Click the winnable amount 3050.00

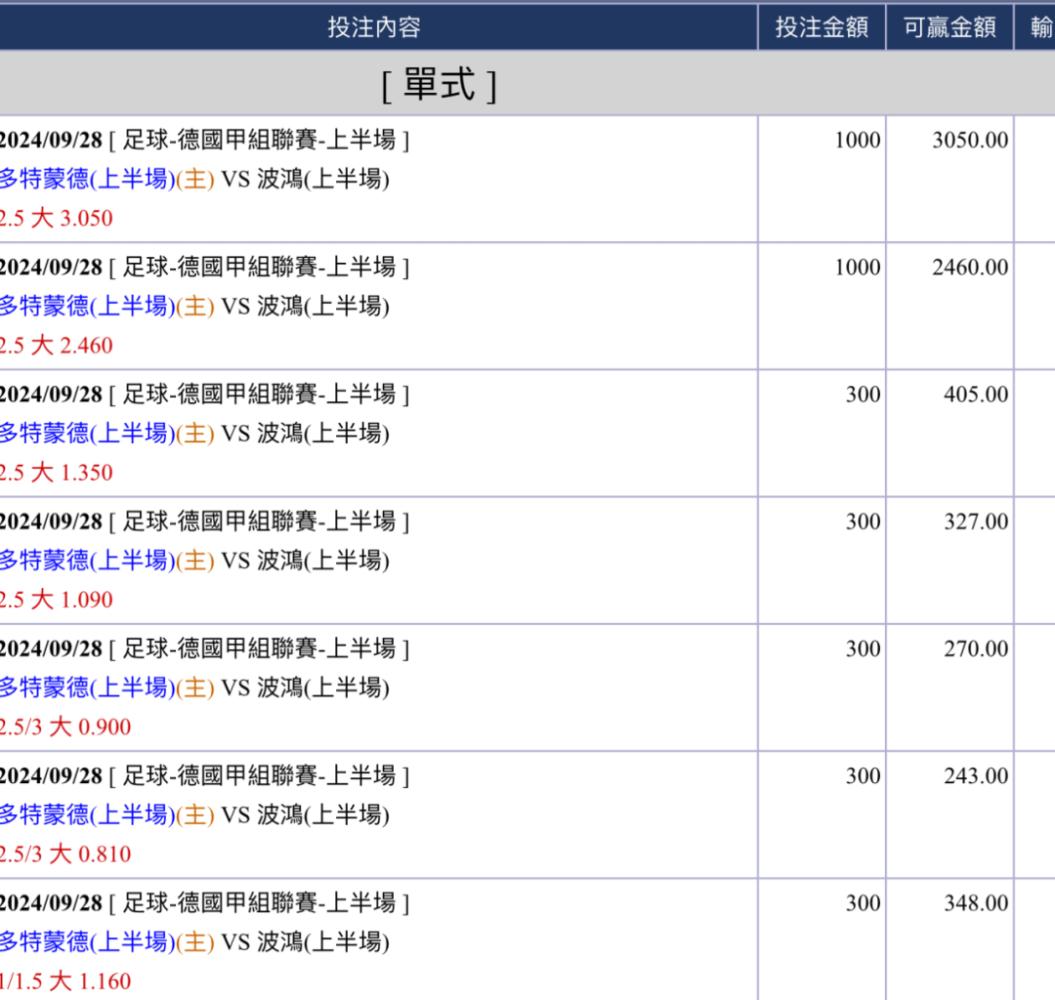970,140
